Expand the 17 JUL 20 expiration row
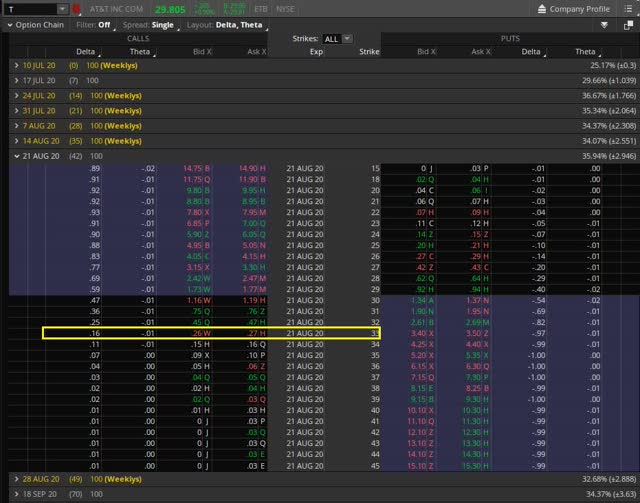The width and height of the screenshot is (640, 503). (x=16, y=80)
